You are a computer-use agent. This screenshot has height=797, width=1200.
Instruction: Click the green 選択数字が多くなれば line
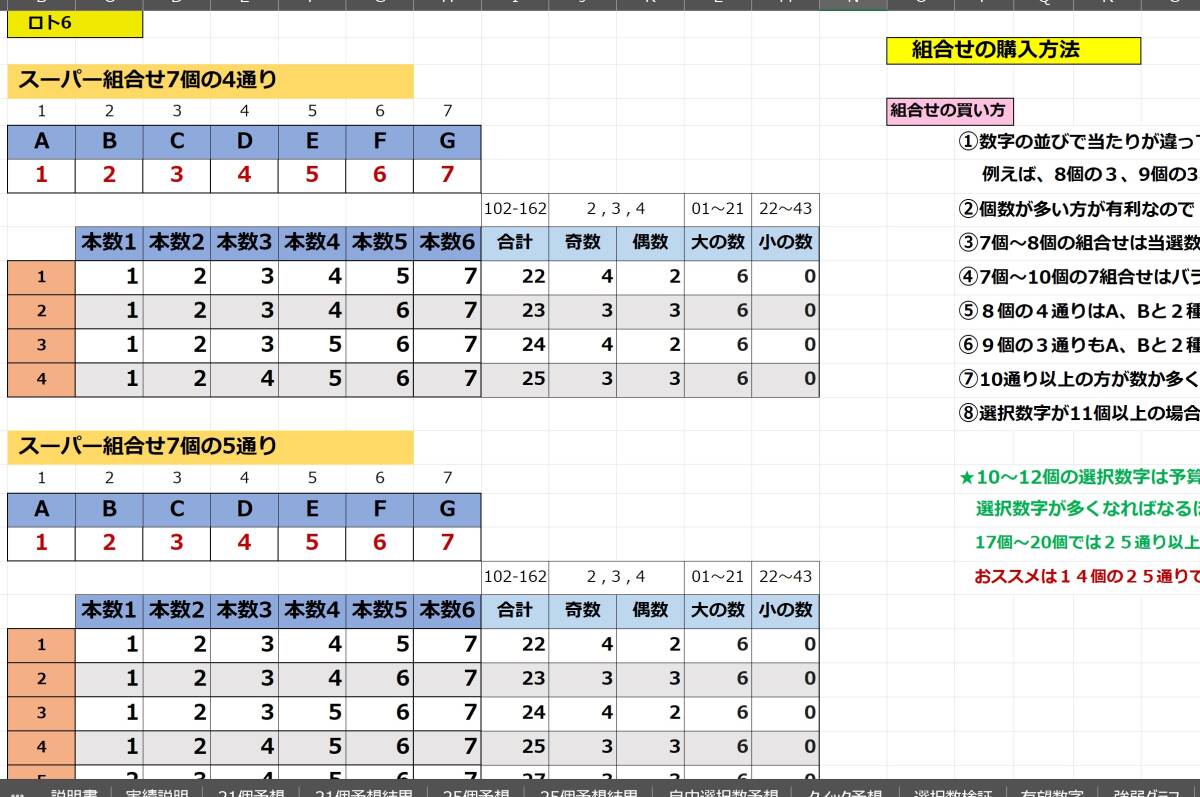1087,509
